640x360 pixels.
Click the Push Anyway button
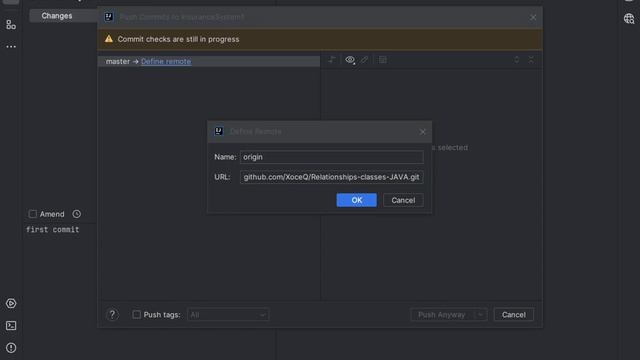(442, 315)
